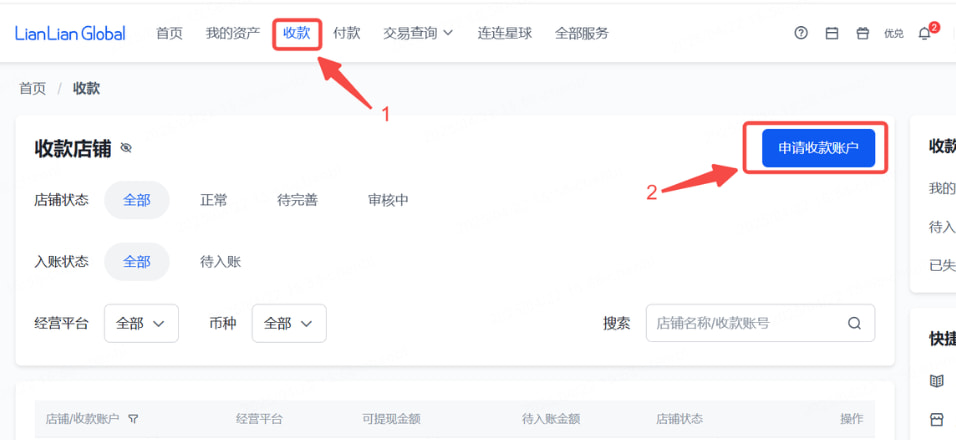Open the help question-mark icon
956x440 pixels.
(x=801, y=34)
